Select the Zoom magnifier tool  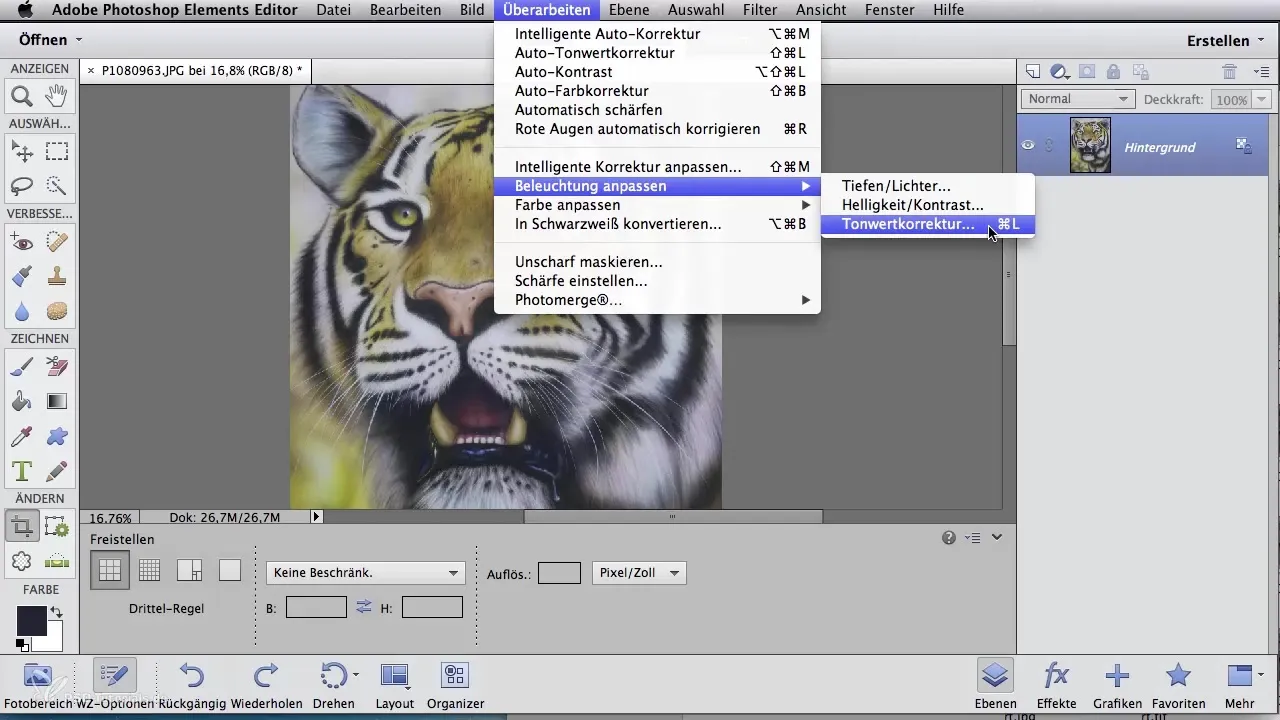click(x=22, y=97)
